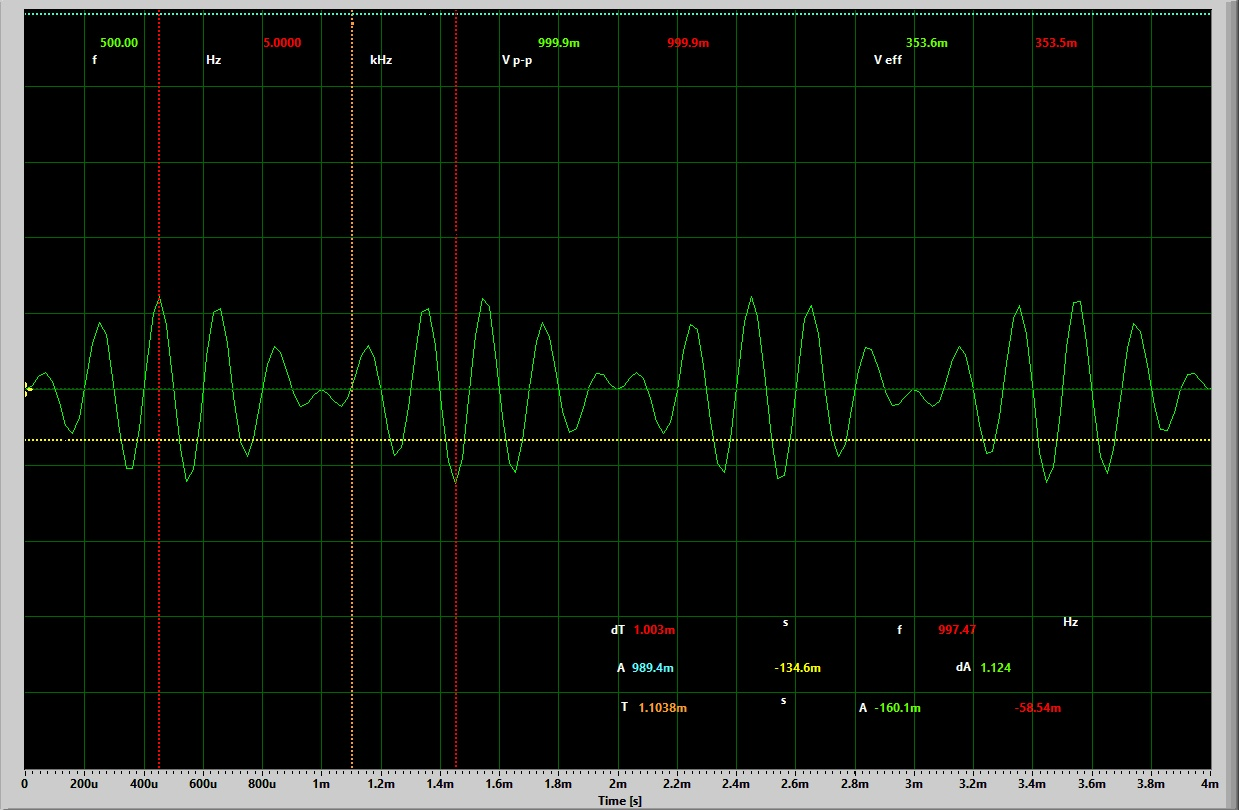The height and width of the screenshot is (810, 1239).
Task: Click the 2.6m time axis tick label
Action: (x=796, y=786)
